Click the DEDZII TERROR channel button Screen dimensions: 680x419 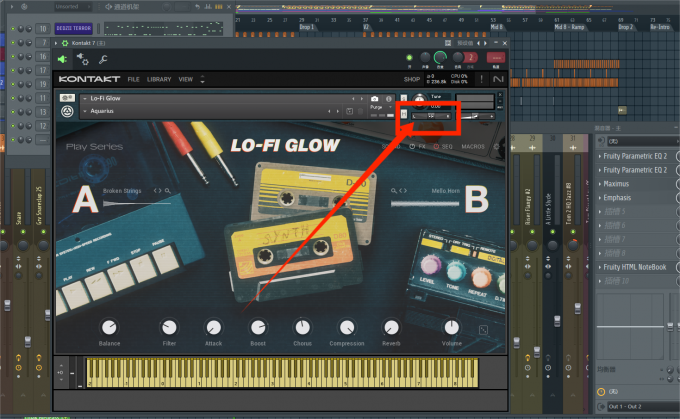point(74,29)
